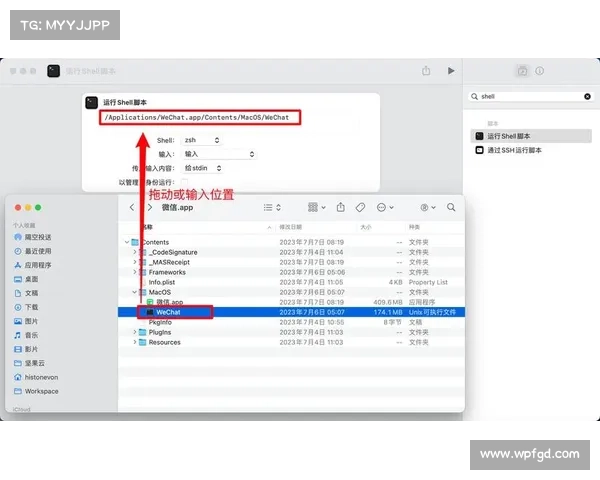Click the run (play) button in Shortcuts toolbar
This screenshot has height=480, width=600.
[x=452, y=71]
